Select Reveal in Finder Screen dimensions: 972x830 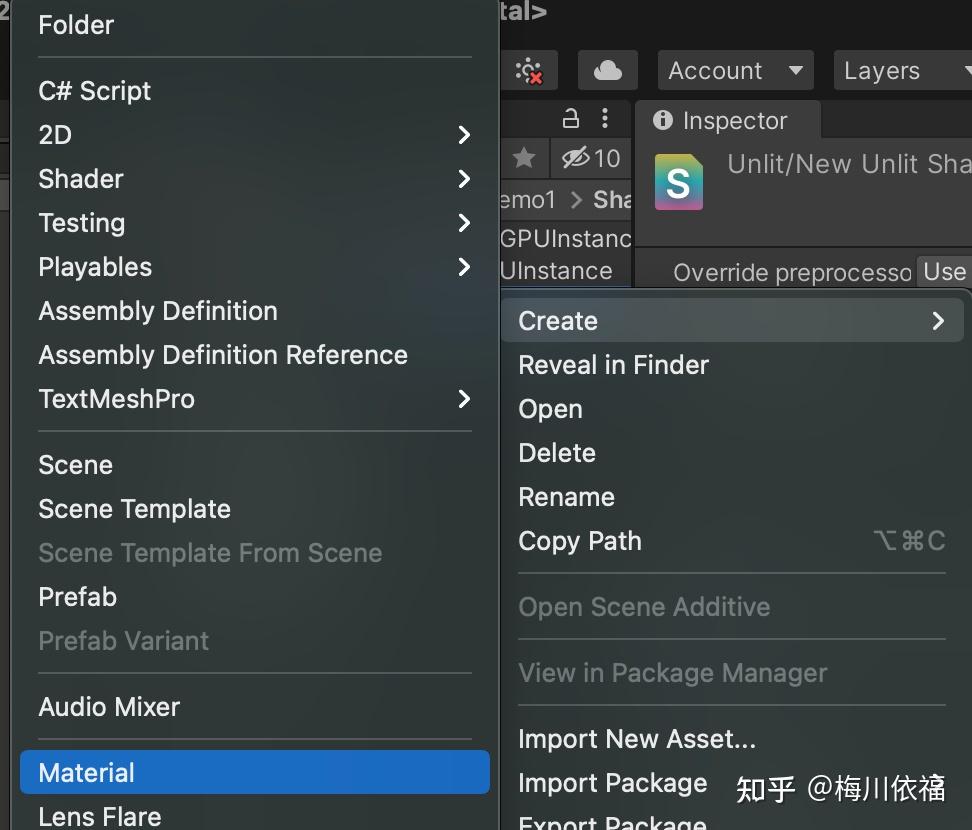(613, 365)
